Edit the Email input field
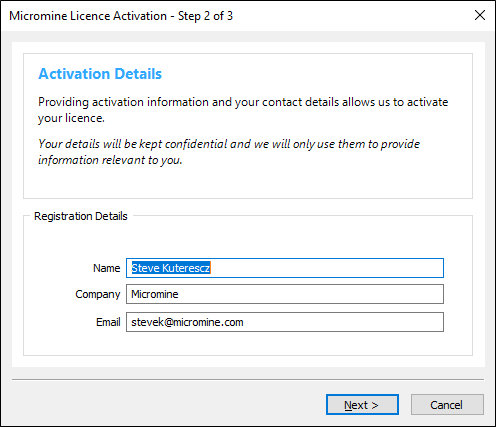Image resolution: width=496 pixels, height=427 pixels. coord(285,322)
